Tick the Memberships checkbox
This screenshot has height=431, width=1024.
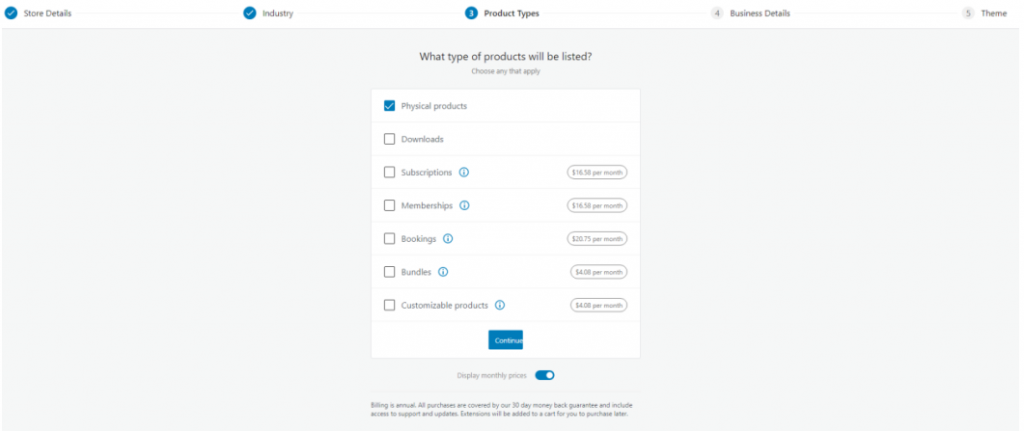[389, 205]
